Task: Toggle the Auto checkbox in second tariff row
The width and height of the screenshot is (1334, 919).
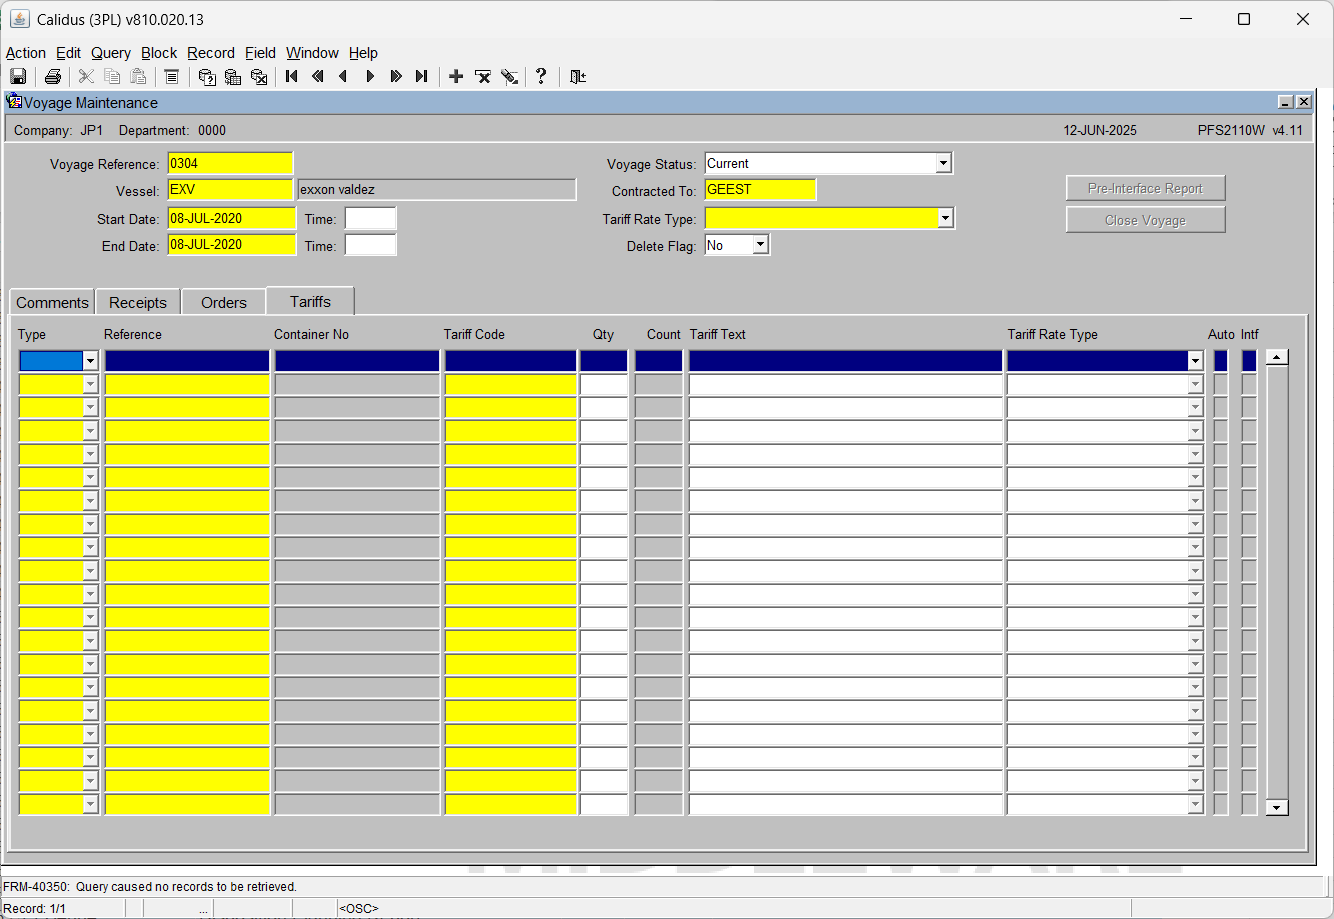Action: (x=1220, y=385)
